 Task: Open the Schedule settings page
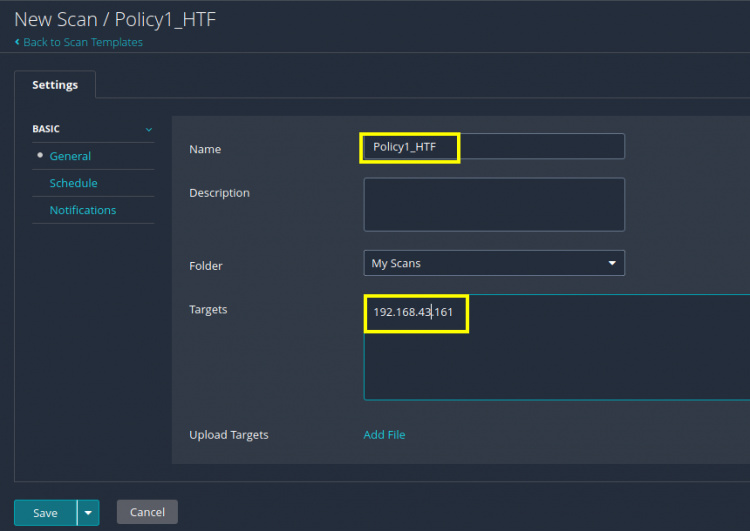(73, 183)
